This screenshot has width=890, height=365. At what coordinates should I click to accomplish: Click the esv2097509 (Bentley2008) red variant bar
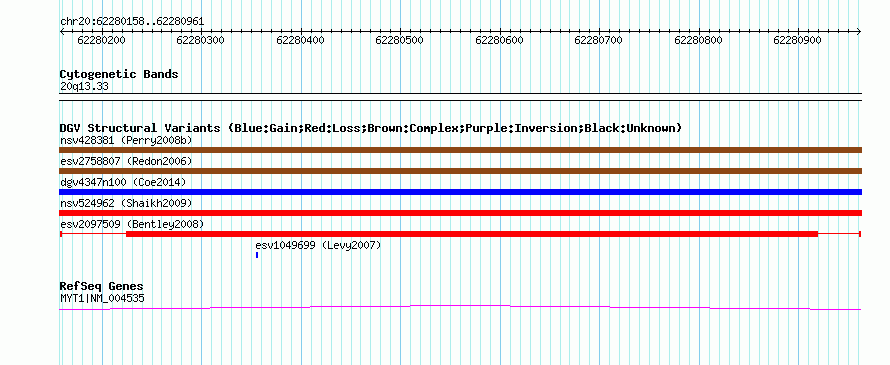[x=460, y=234]
